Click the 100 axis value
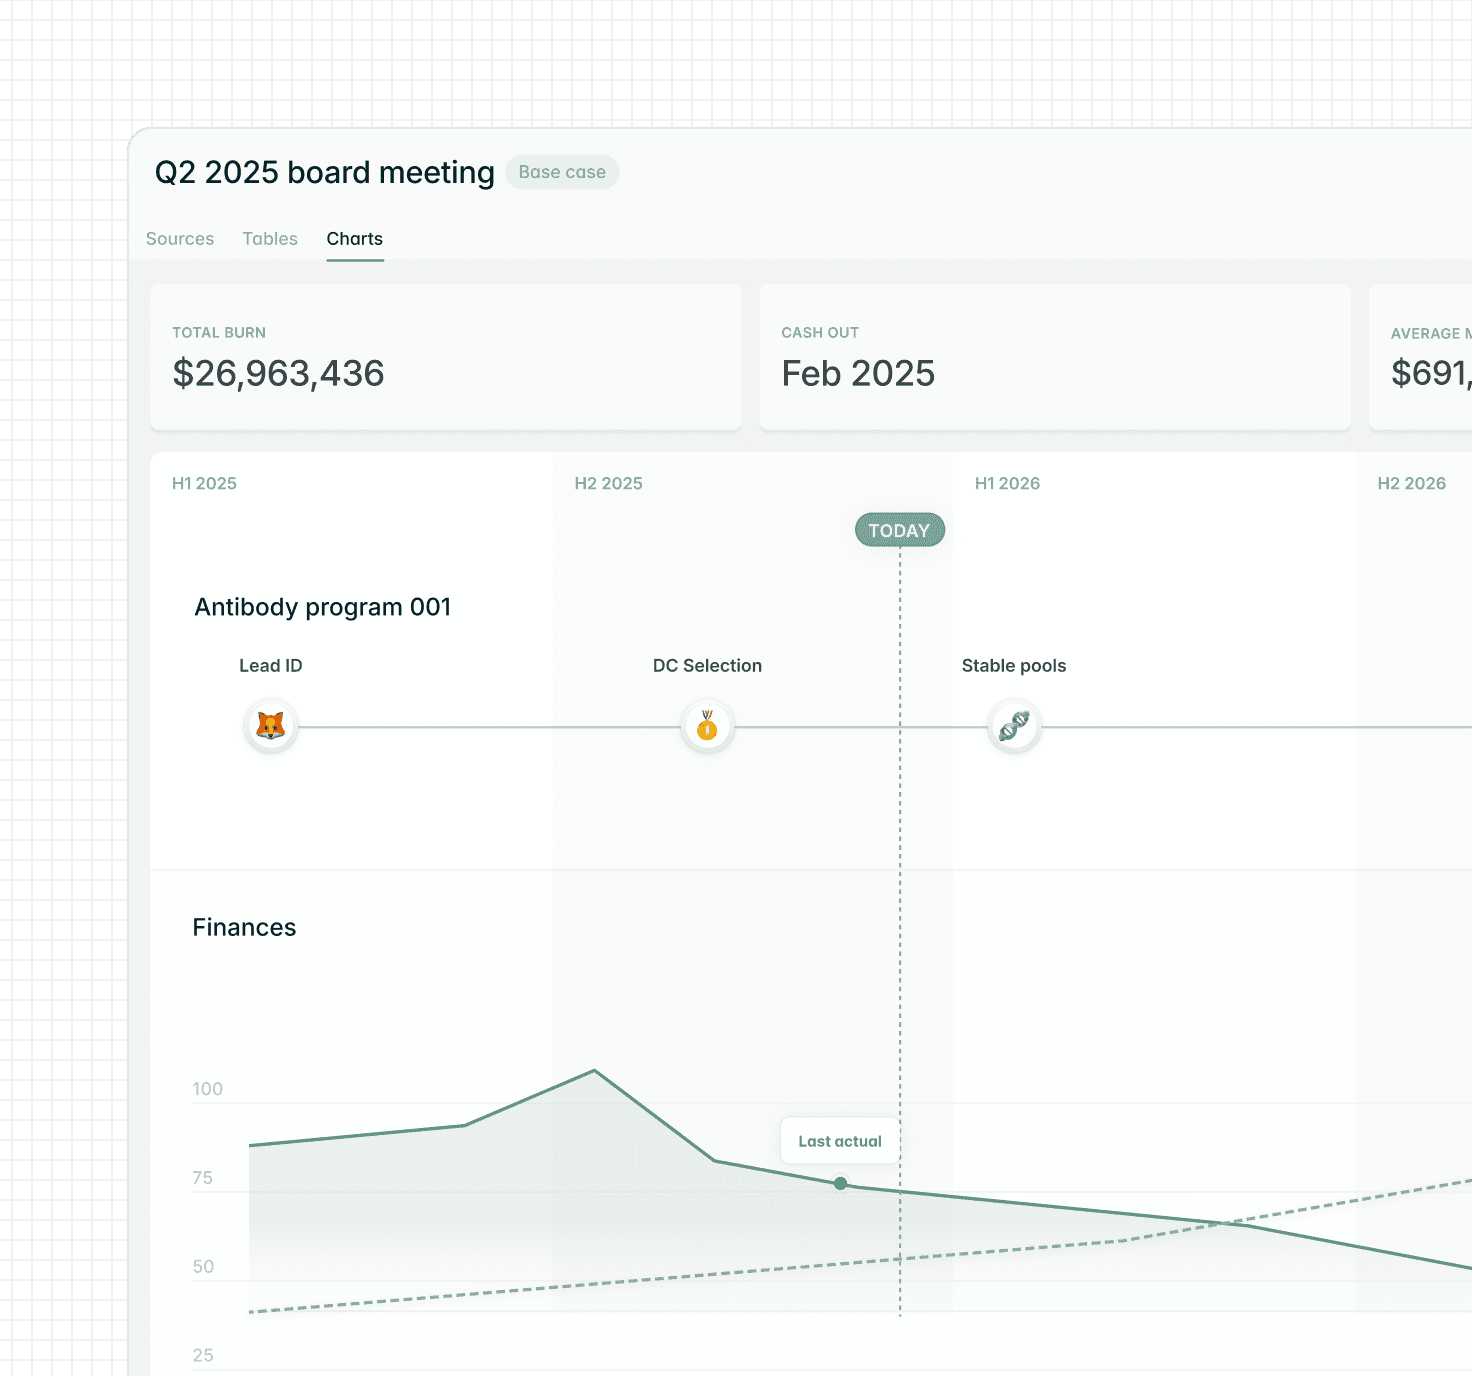This screenshot has height=1376, width=1472. click(x=207, y=1089)
